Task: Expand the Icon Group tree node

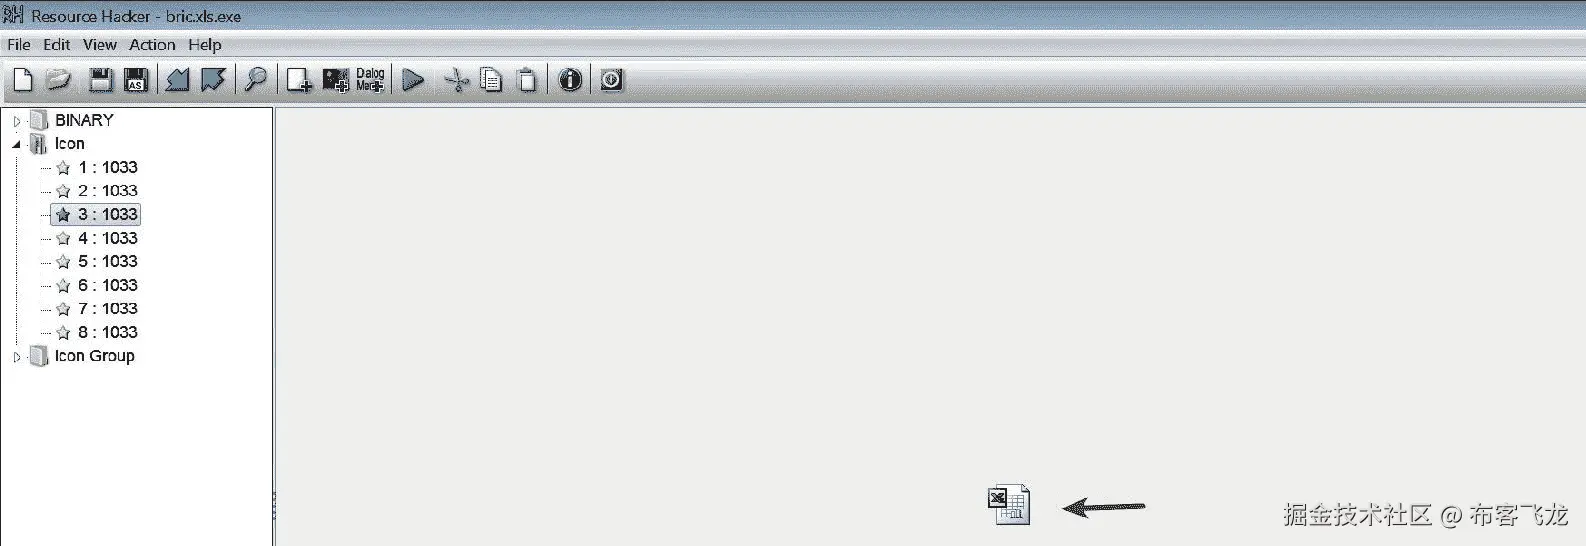Action: tap(16, 357)
